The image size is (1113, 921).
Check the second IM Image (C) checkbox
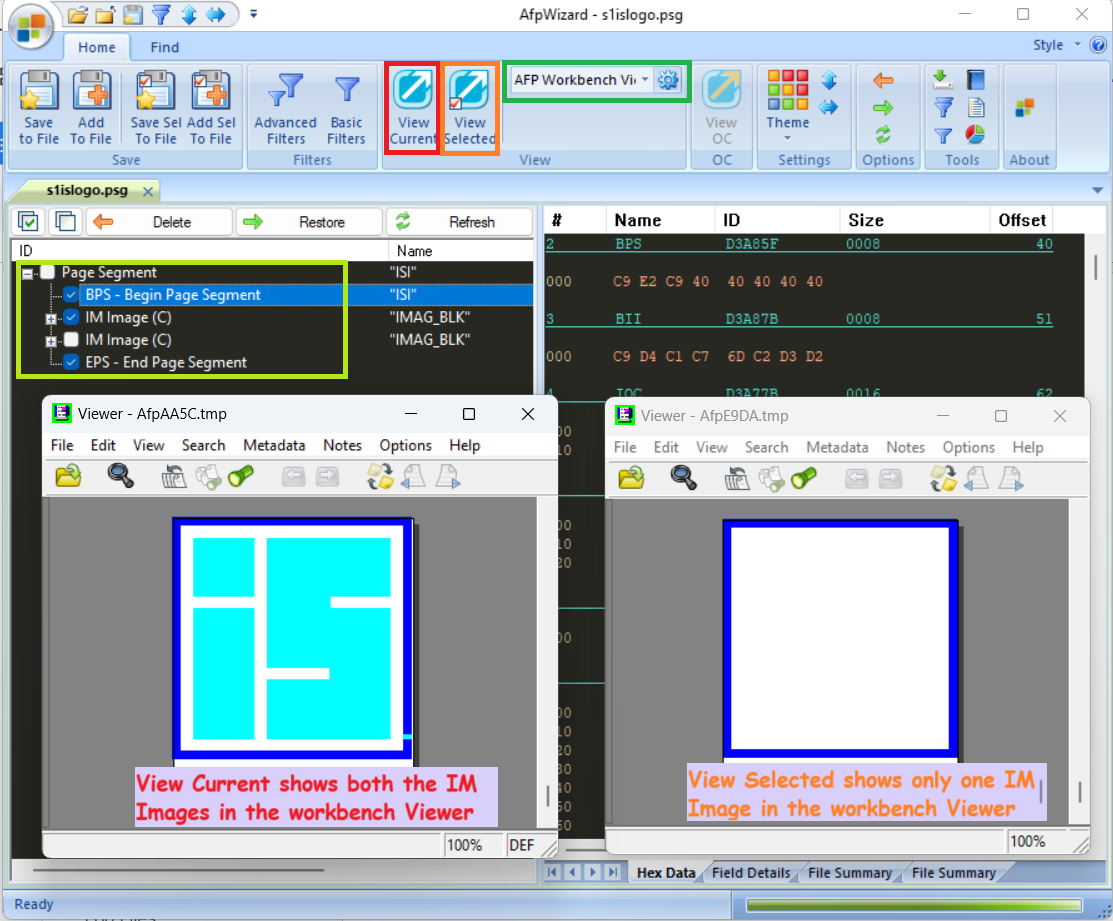[71, 340]
